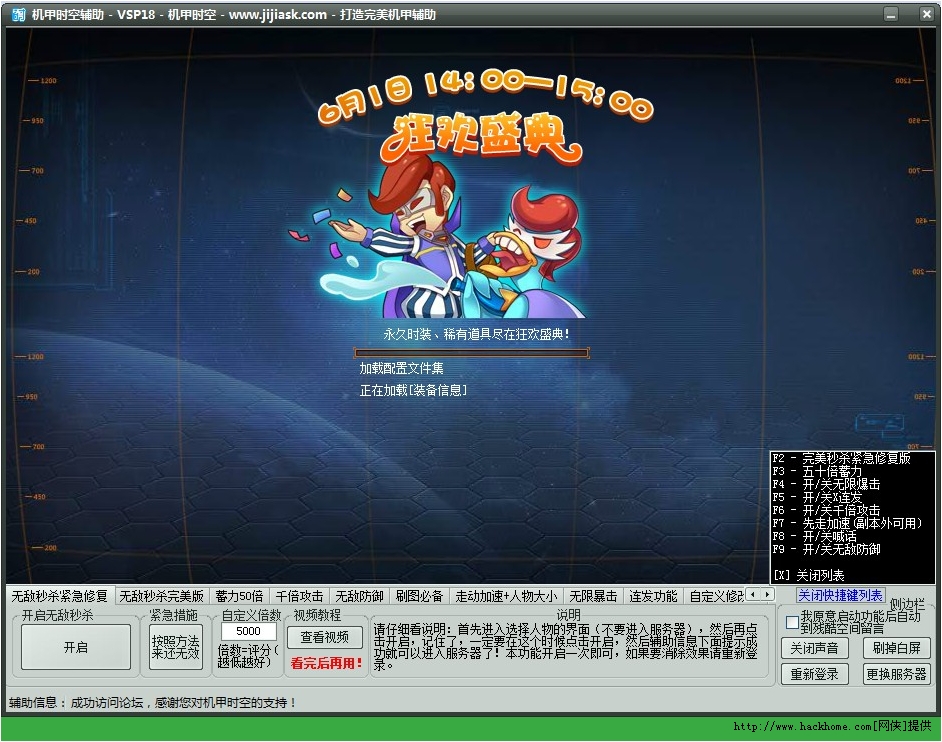Click the F7 先走加速 hotkey line

[x=847, y=523]
